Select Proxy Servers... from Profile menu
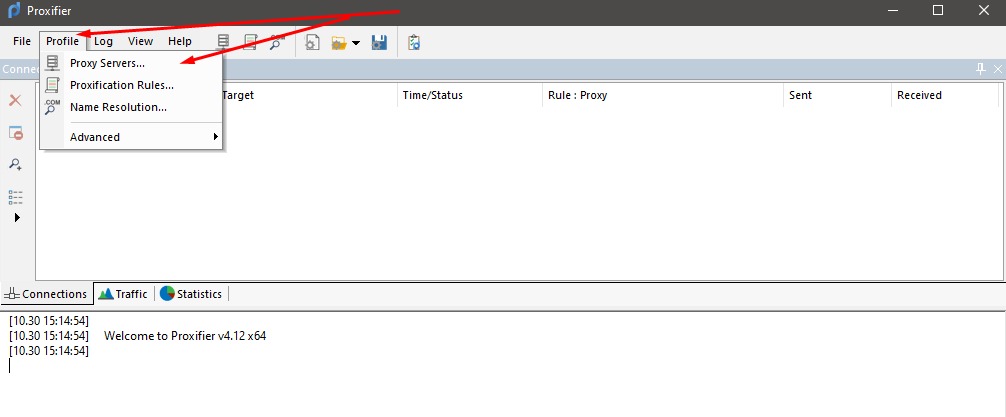1006x417 pixels. [107, 63]
